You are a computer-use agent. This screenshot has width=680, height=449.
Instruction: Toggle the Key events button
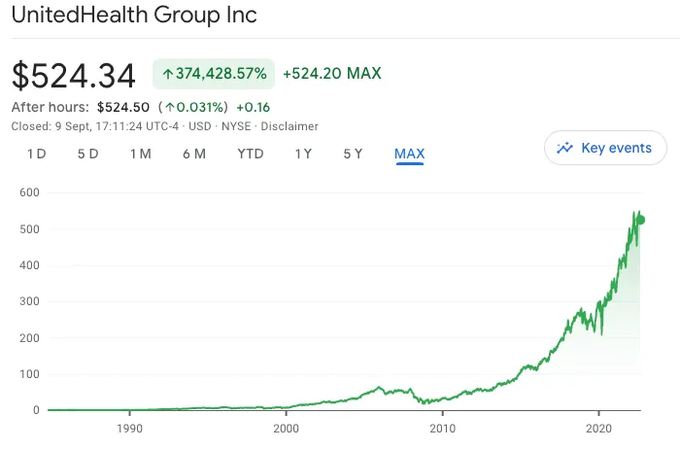pos(605,148)
